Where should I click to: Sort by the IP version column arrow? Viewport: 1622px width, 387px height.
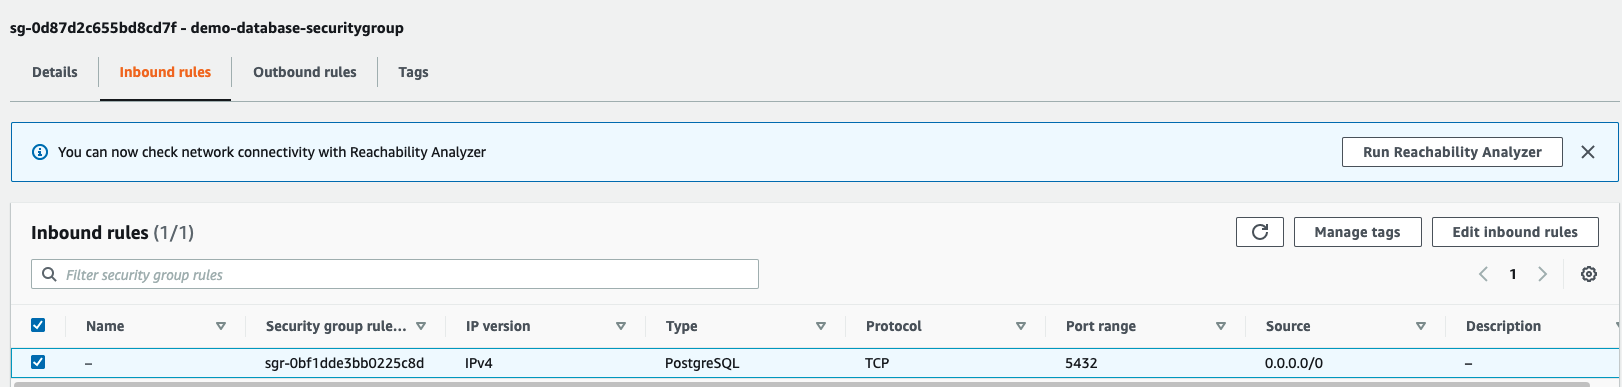coord(621,326)
